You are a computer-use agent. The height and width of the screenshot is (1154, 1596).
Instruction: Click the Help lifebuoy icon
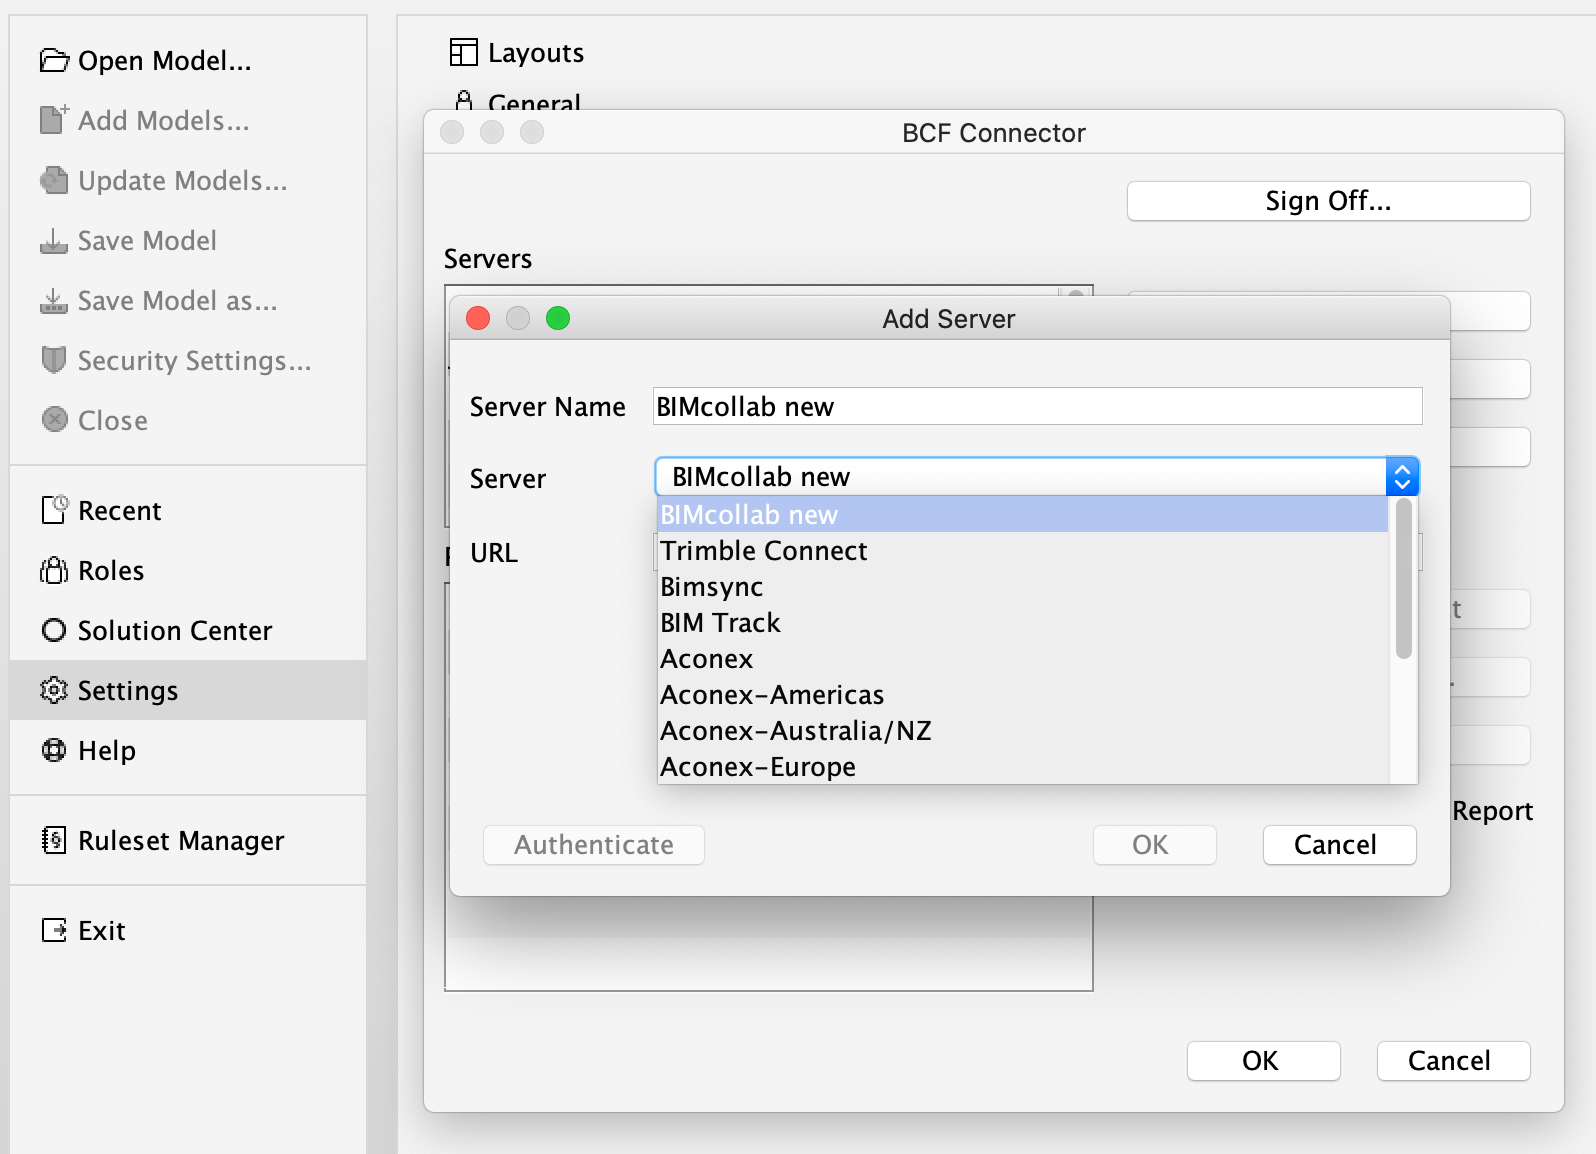[54, 749]
